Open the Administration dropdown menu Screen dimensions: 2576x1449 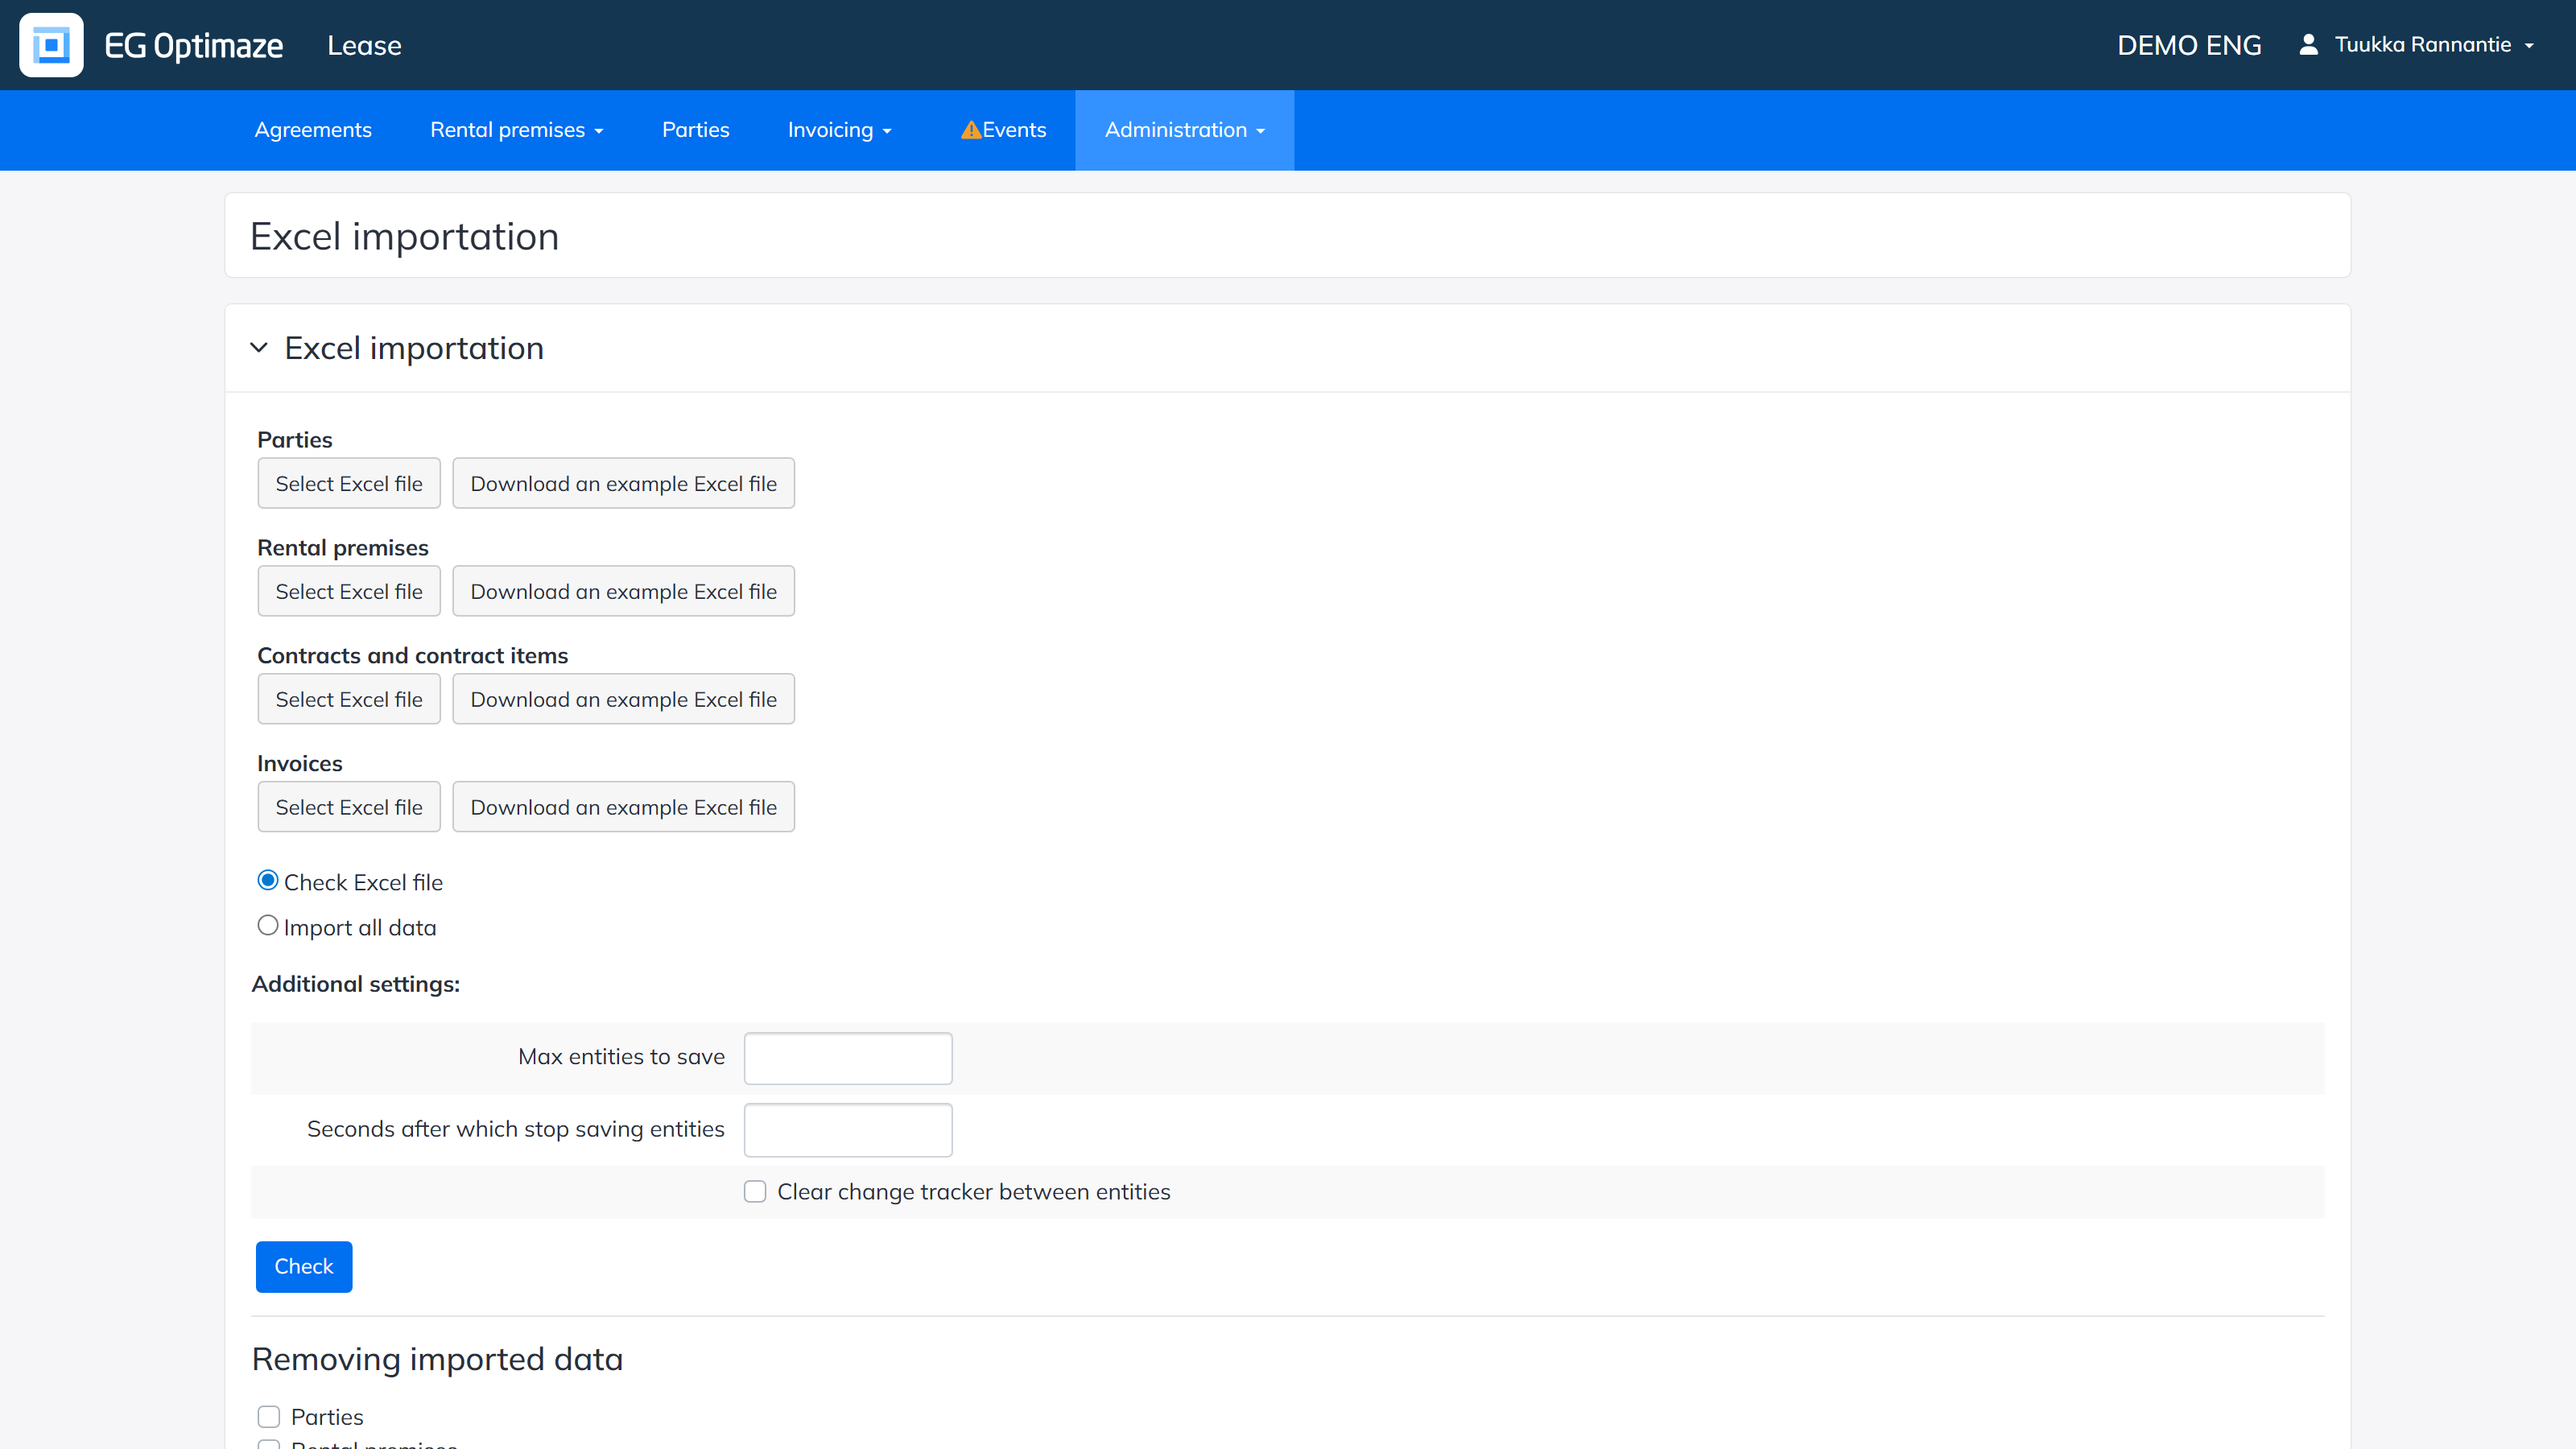[x=1184, y=130]
